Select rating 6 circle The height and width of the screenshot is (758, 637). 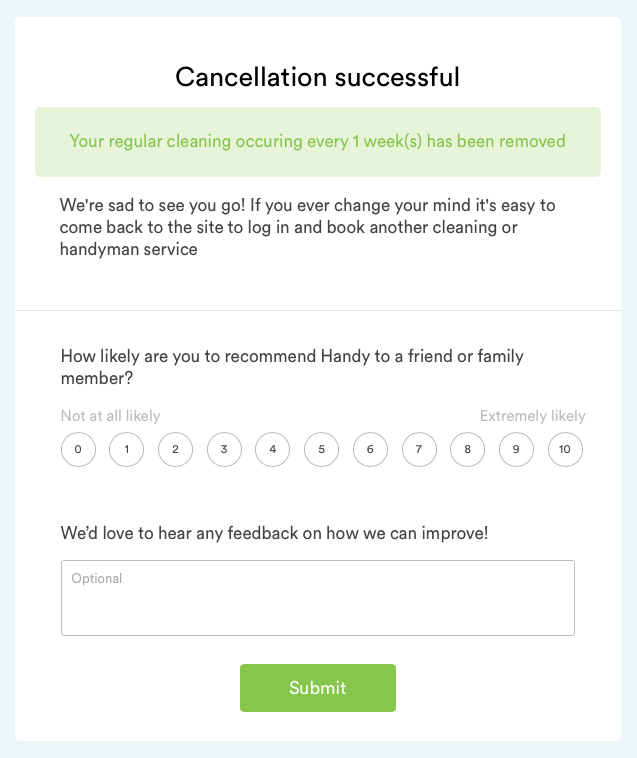(370, 449)
